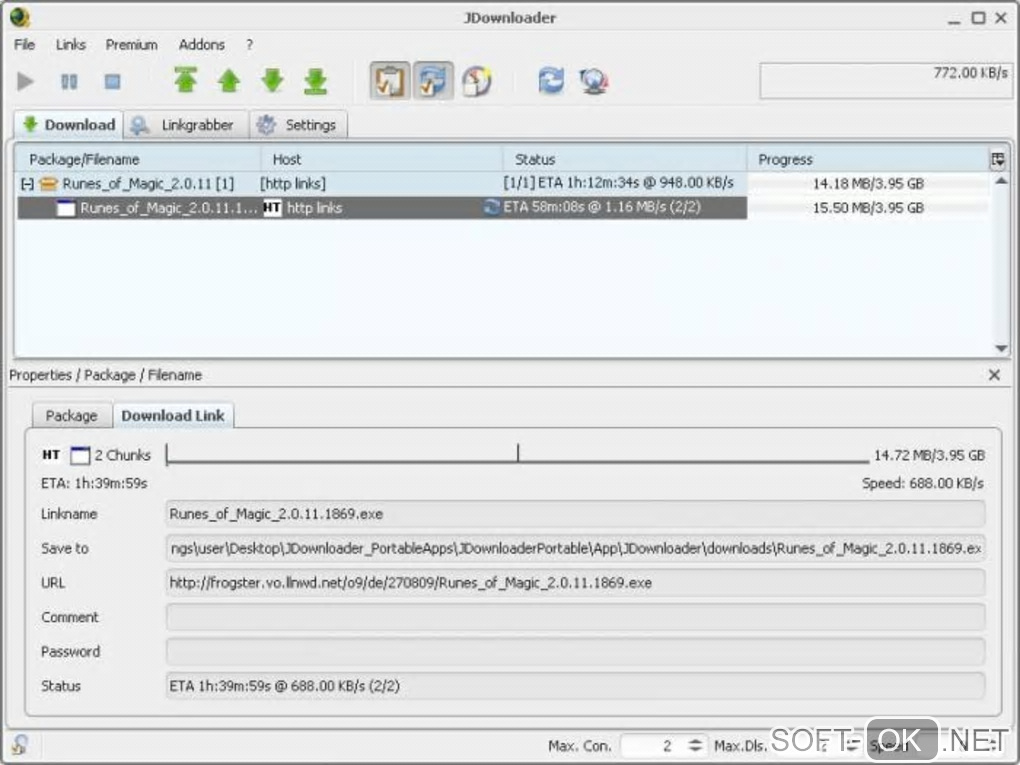Click the 15.50 MB/3.95 GB progress cell
This screenshot has height=765, width=1020.
pyautogui.click(x=868, y=208)
